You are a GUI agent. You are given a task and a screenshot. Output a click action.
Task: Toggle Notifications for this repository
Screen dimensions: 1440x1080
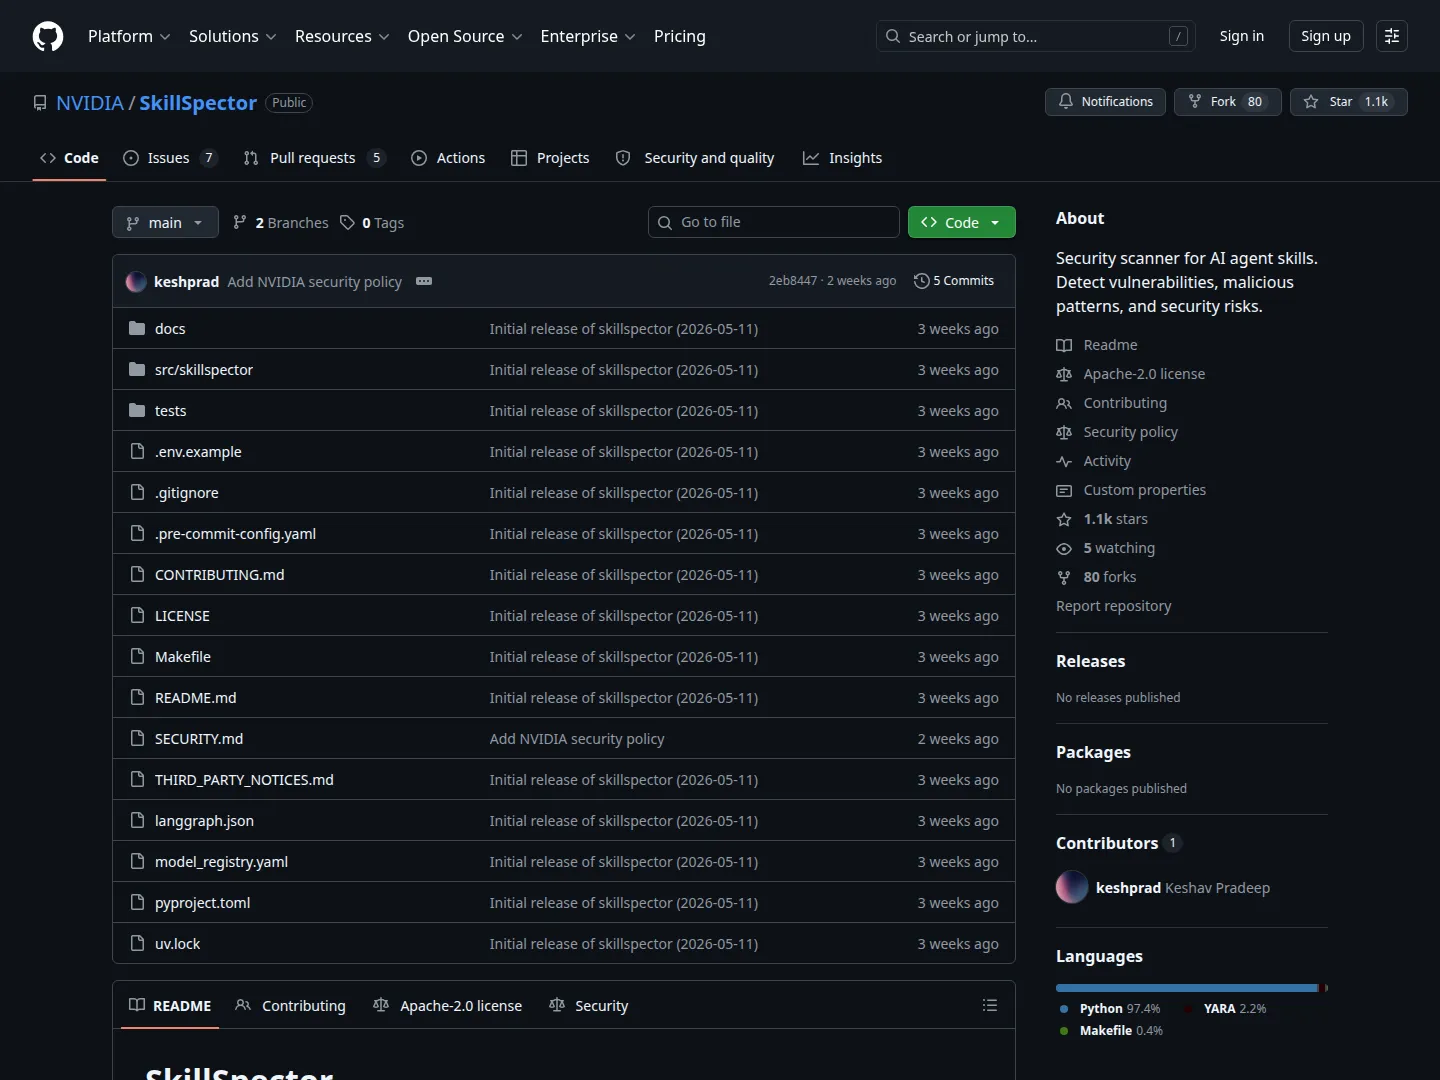[1105, 102]
